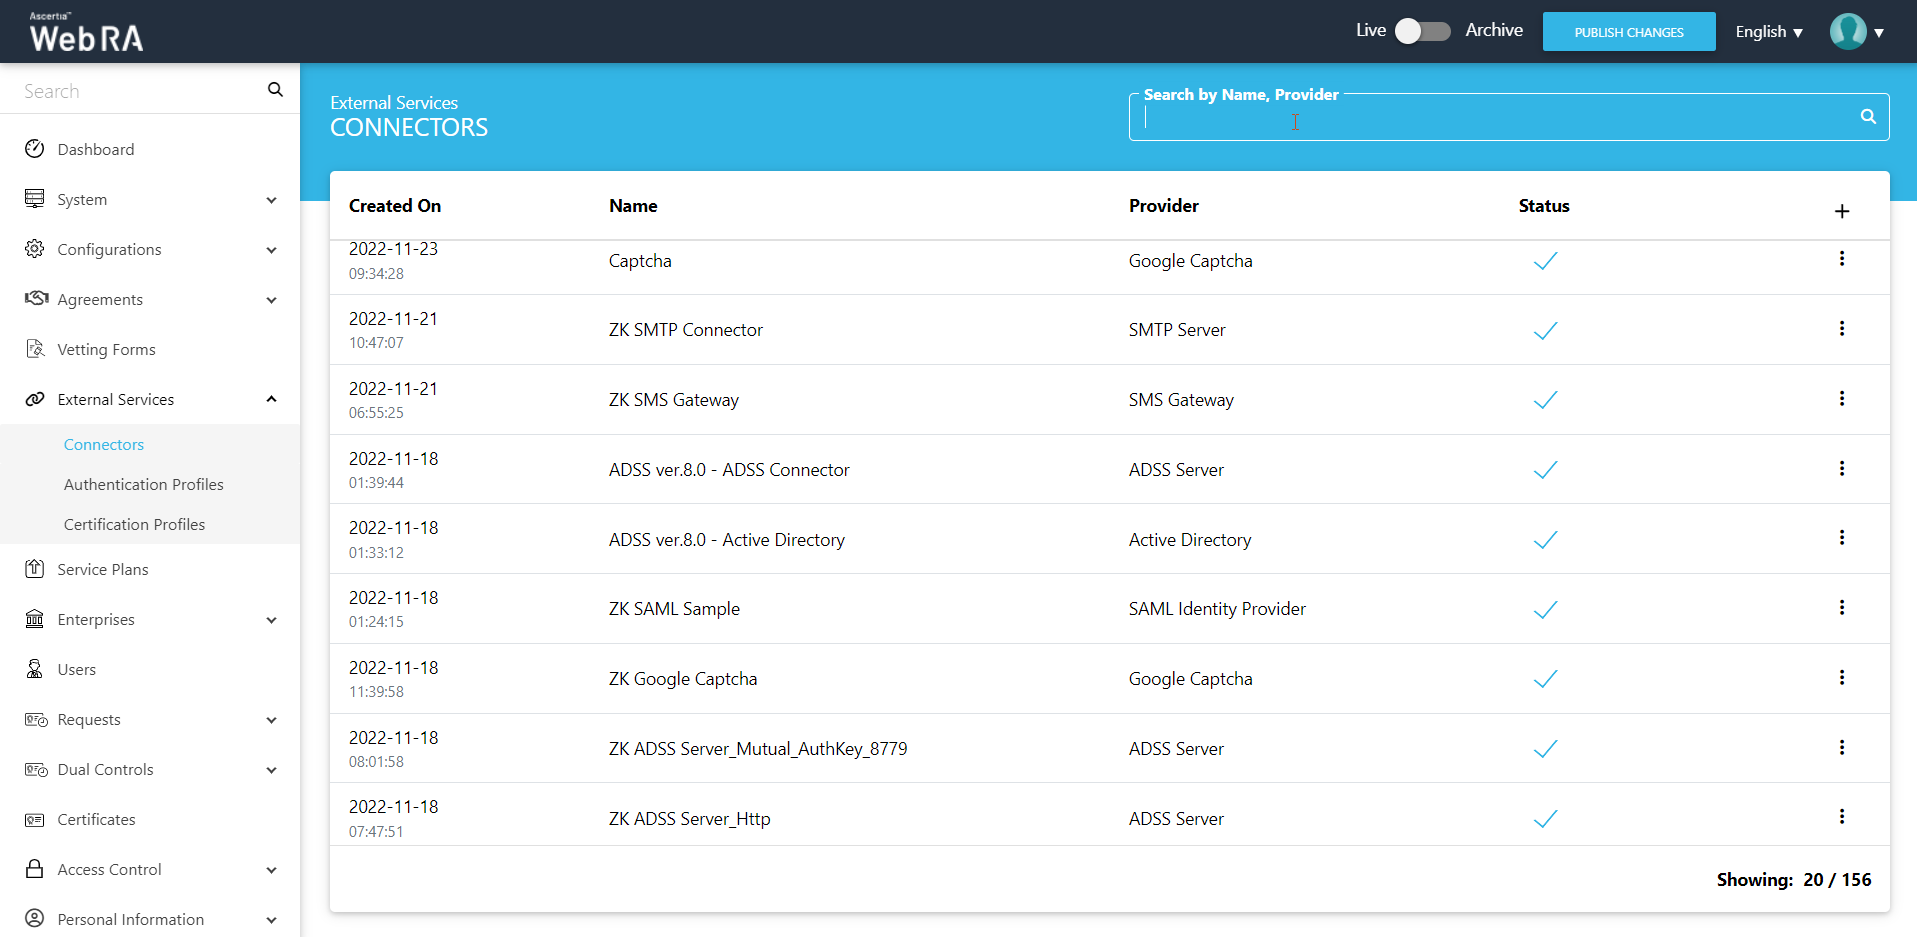Open actions menu for ZK SAML Sample

1842,608
